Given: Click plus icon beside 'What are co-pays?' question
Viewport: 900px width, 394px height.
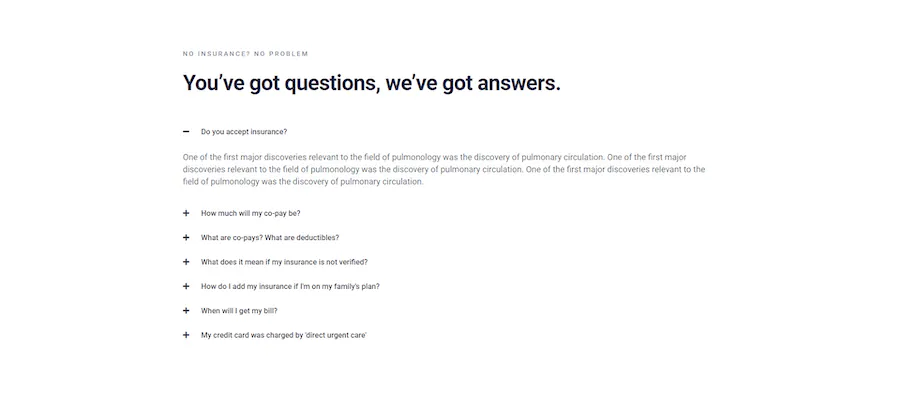Looking at the screenshot, I should click(186, 237).
